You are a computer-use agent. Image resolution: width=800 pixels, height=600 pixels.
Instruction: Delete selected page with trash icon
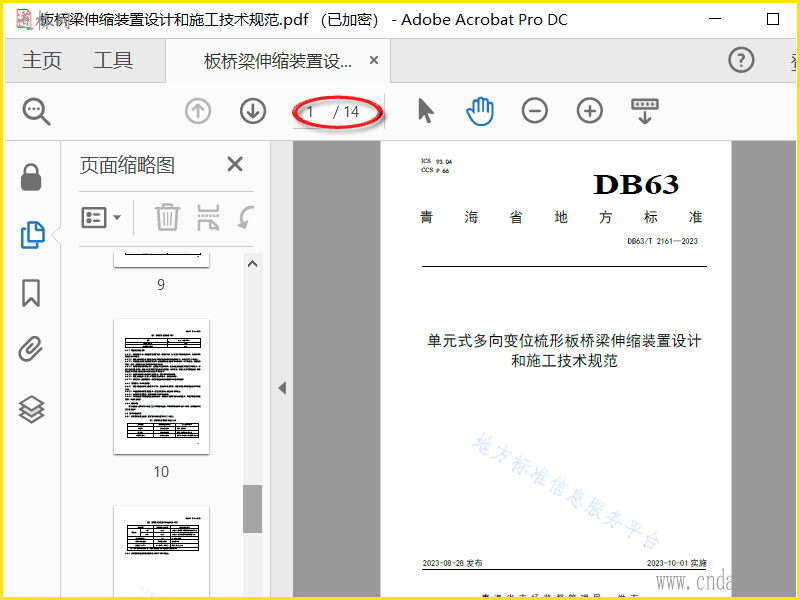pos(167,217)
